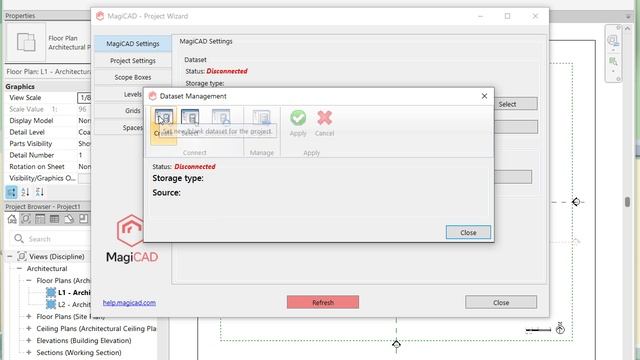Click the greyed third Connect group icon

pyautogui.click(x=221, y=118)
